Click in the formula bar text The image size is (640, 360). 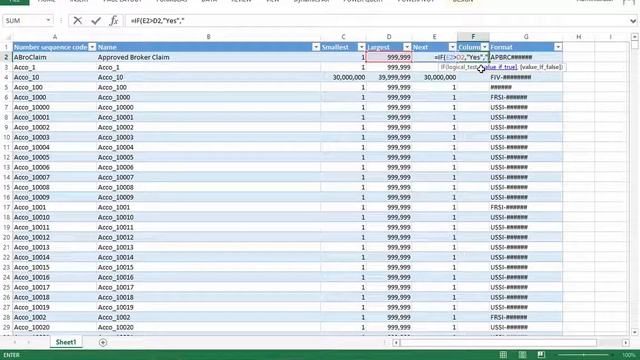[158, 20]
